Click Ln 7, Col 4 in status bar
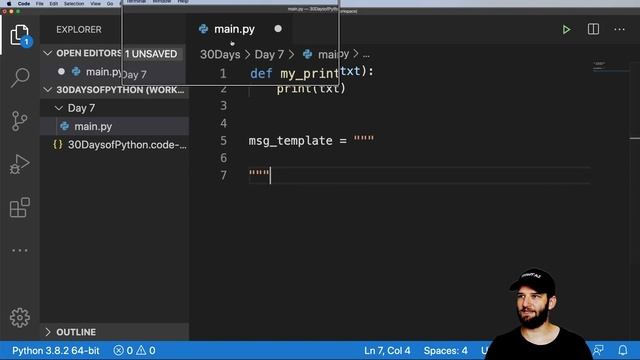This screenshot has height=360, width=640. [387, 350]
